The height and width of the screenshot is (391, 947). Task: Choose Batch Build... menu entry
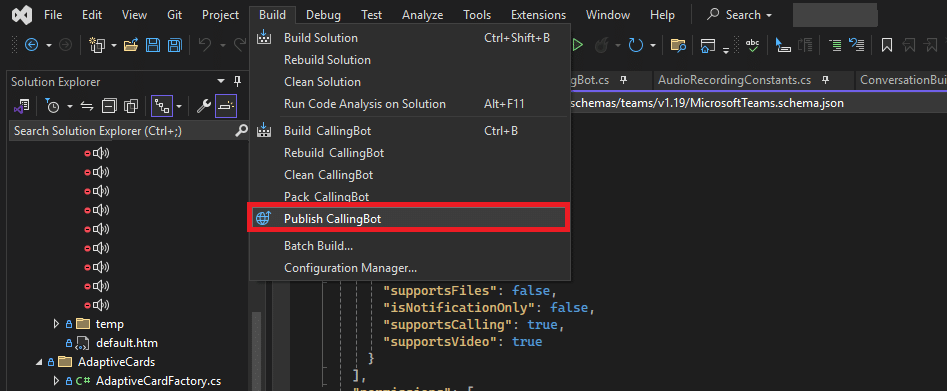click(x=410, y=246)
